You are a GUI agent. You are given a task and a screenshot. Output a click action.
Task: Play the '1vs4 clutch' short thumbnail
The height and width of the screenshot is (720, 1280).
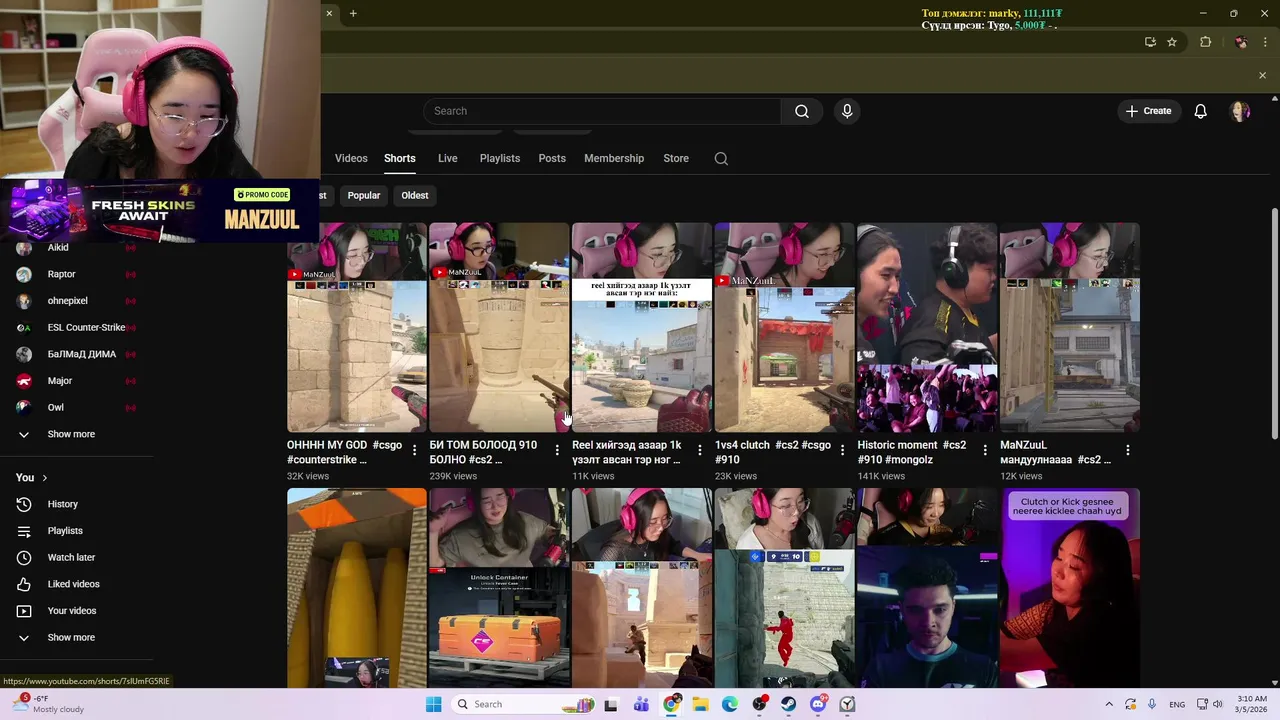click(x=785, y=328)
